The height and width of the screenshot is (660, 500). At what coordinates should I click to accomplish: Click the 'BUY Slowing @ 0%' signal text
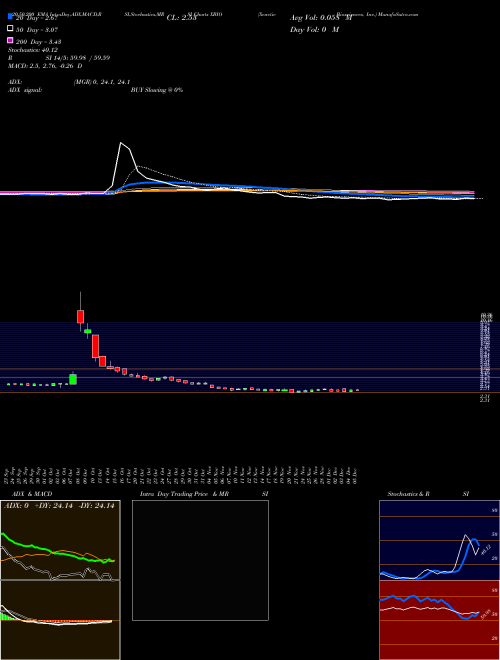tap(157, 90)
